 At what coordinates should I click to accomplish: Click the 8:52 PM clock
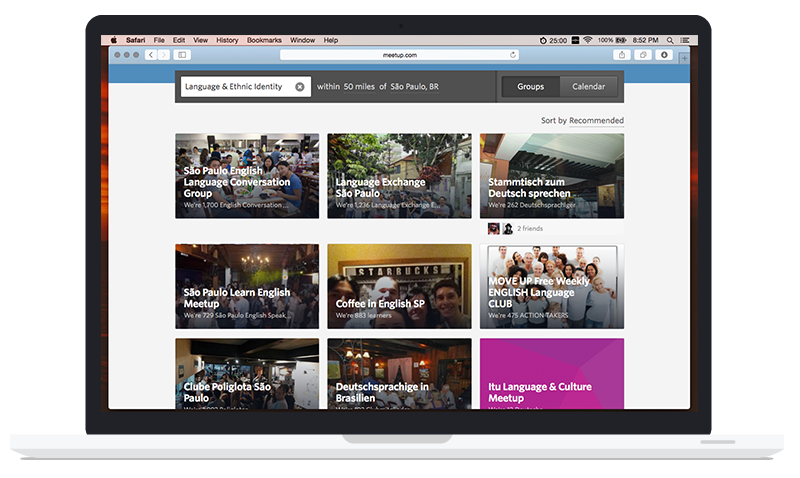pos(645,40)
